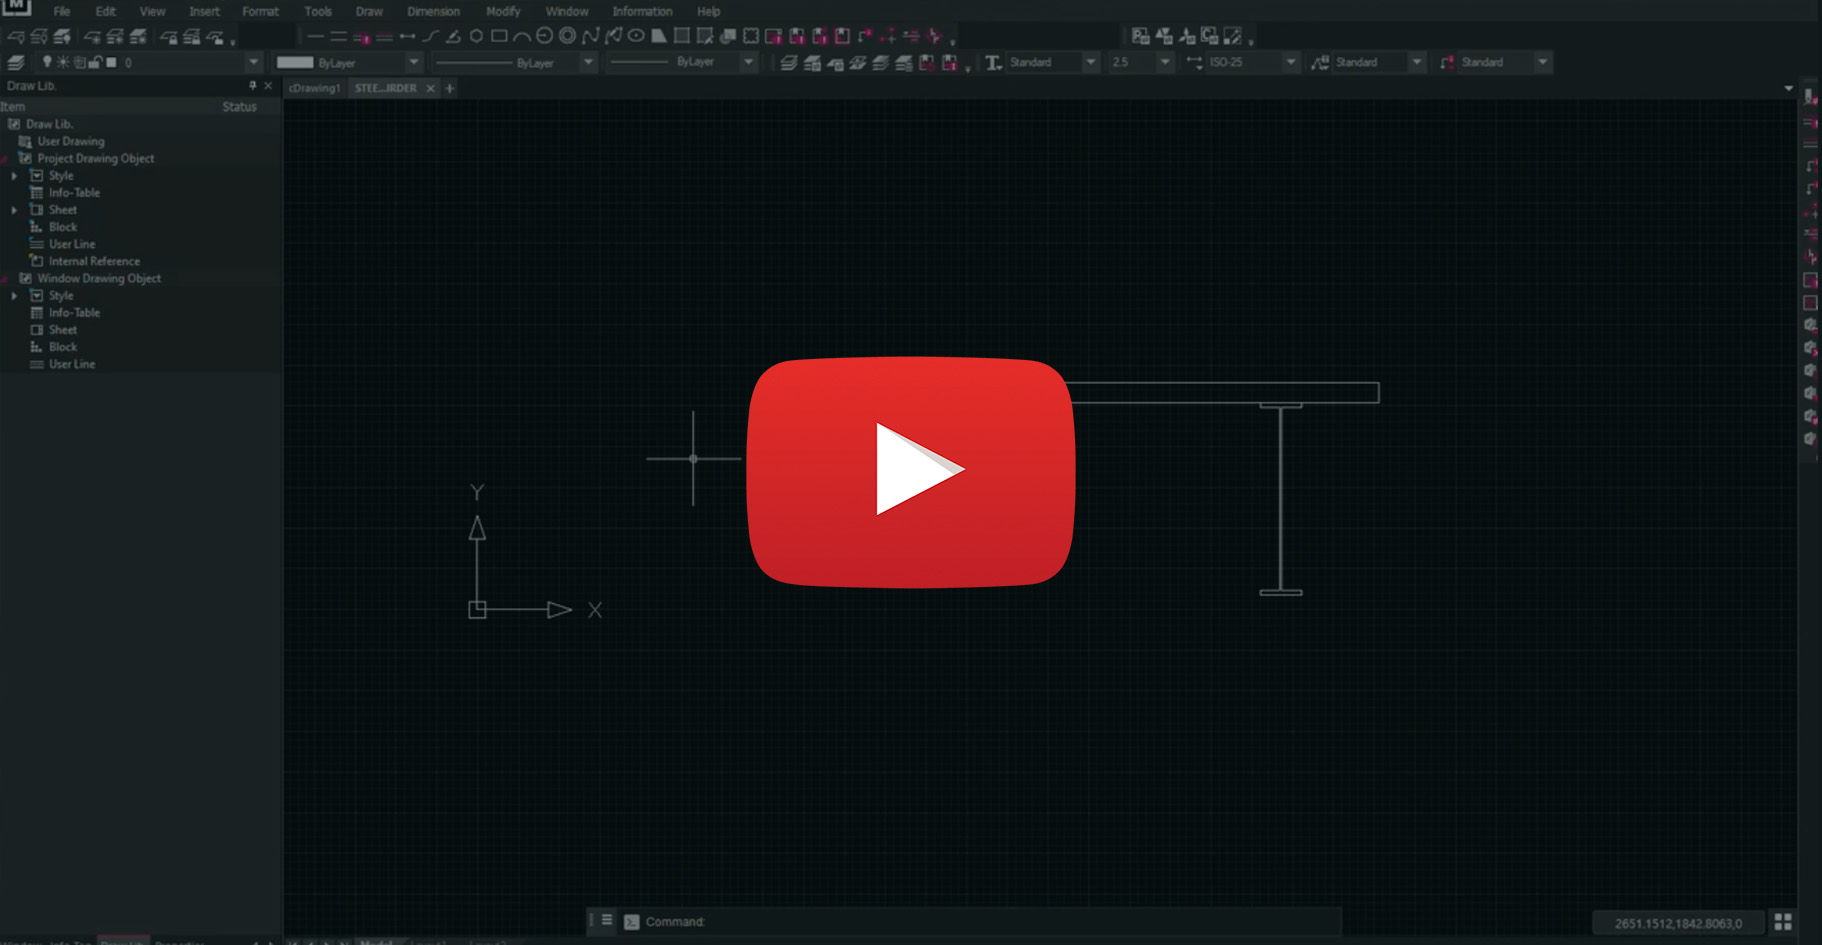The image size is (1822, 945).
Task: Open the Draw menu
Action: (369, 12)
